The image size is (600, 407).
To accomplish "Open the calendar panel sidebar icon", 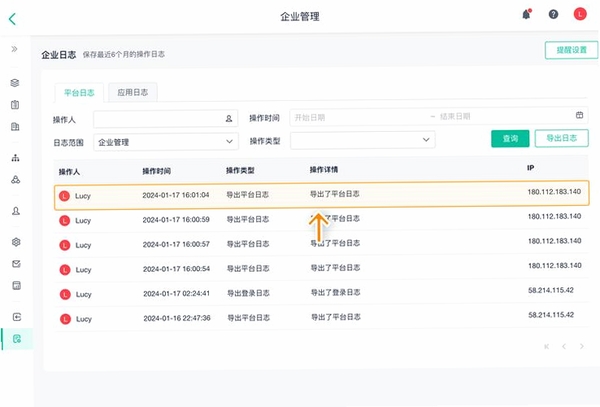I will 16,285.
